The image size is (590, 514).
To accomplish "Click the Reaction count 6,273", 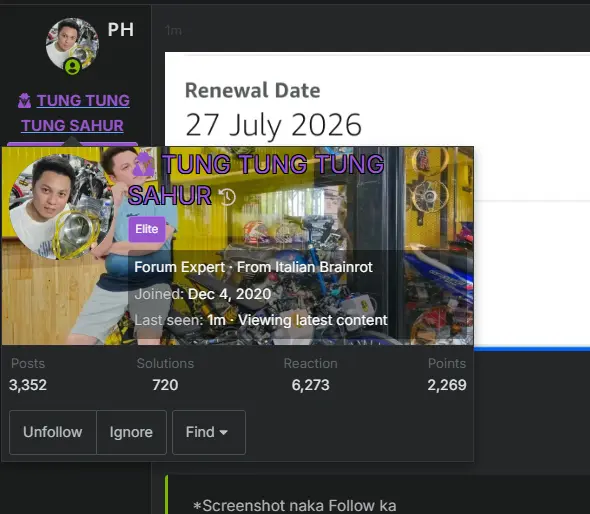I will click(x=310, y=385).
